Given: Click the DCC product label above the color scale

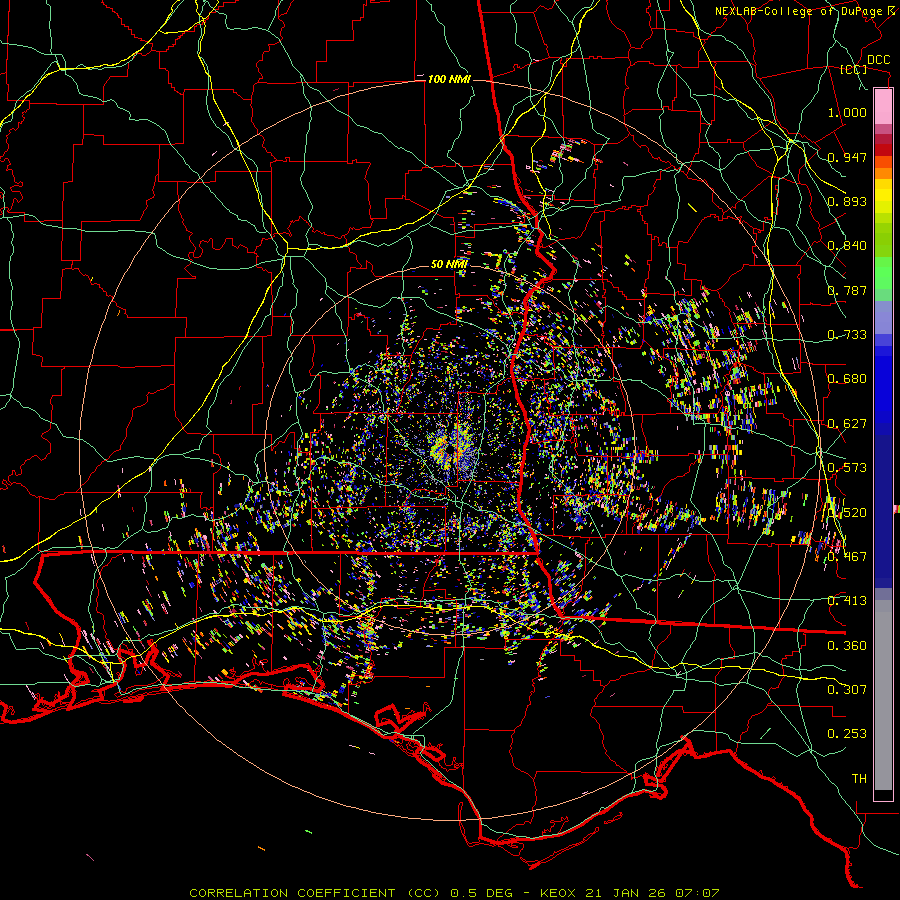Looking at the screenshot, I should (x=878, y=60).
